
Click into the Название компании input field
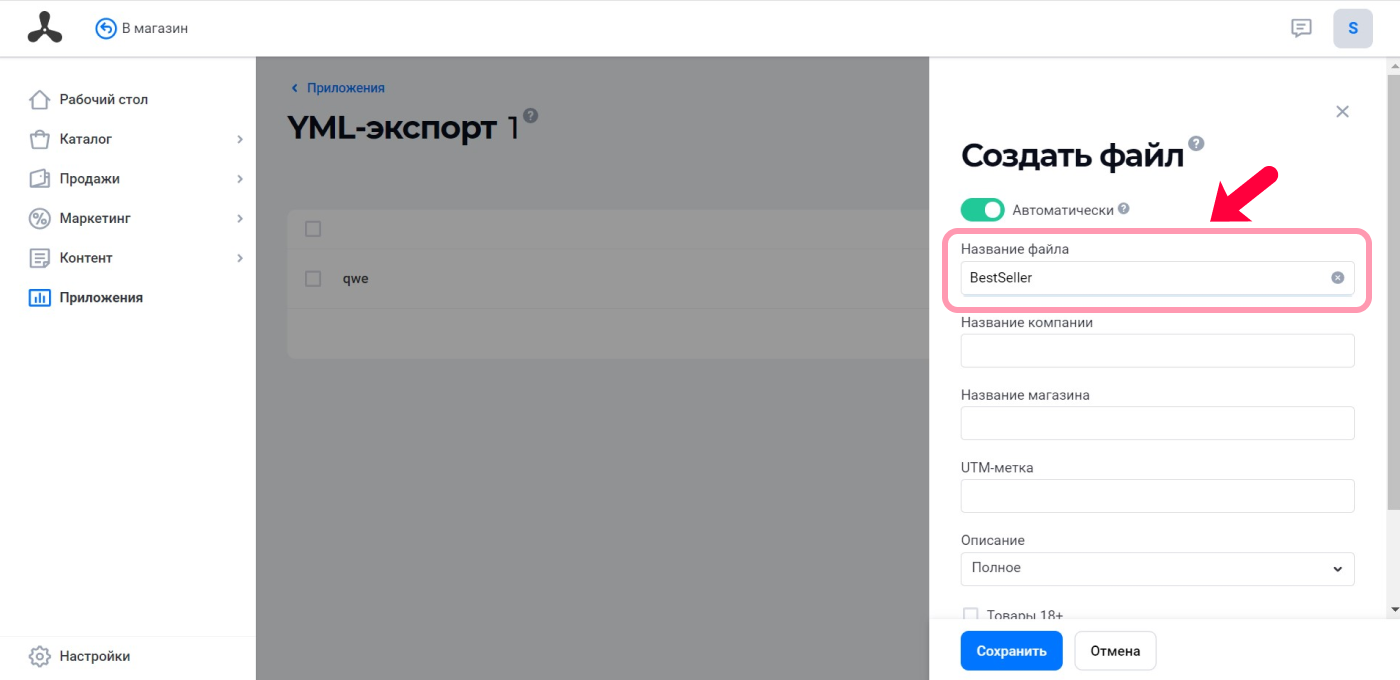click(x=1157, y=351)
